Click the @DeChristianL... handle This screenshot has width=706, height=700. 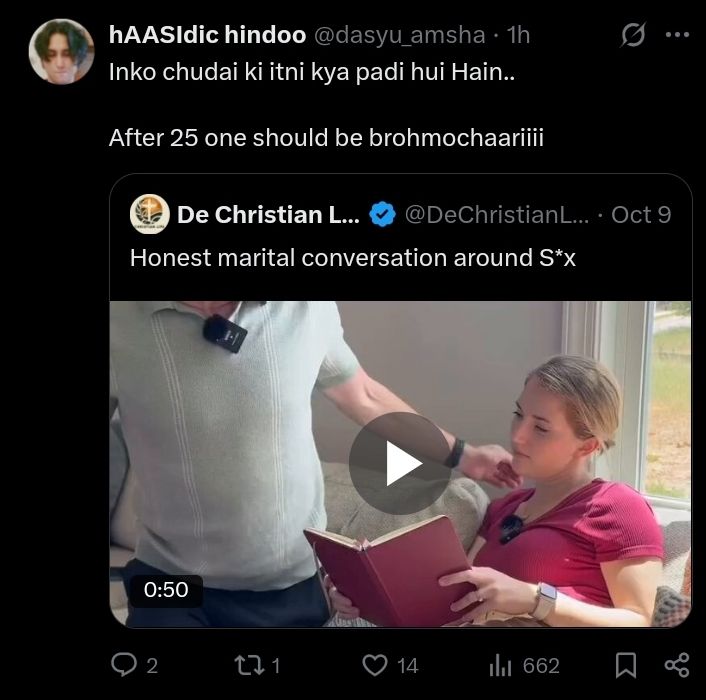[496, 214]
